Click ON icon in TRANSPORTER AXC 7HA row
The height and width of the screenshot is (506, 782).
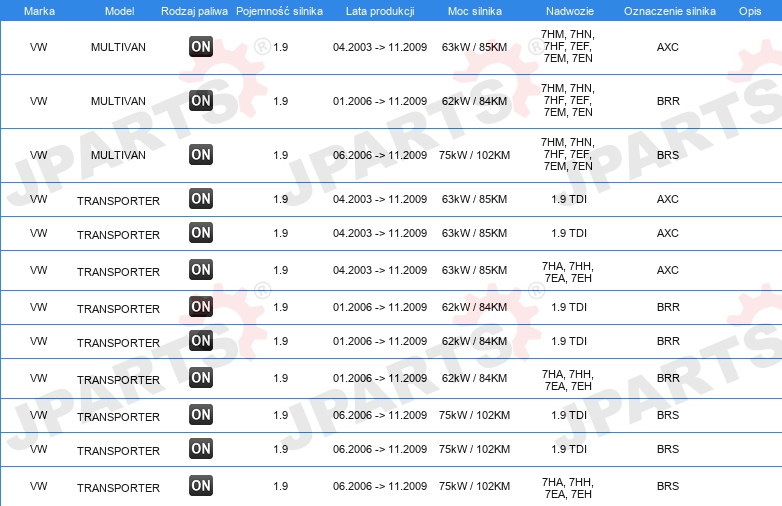(201, 270)
